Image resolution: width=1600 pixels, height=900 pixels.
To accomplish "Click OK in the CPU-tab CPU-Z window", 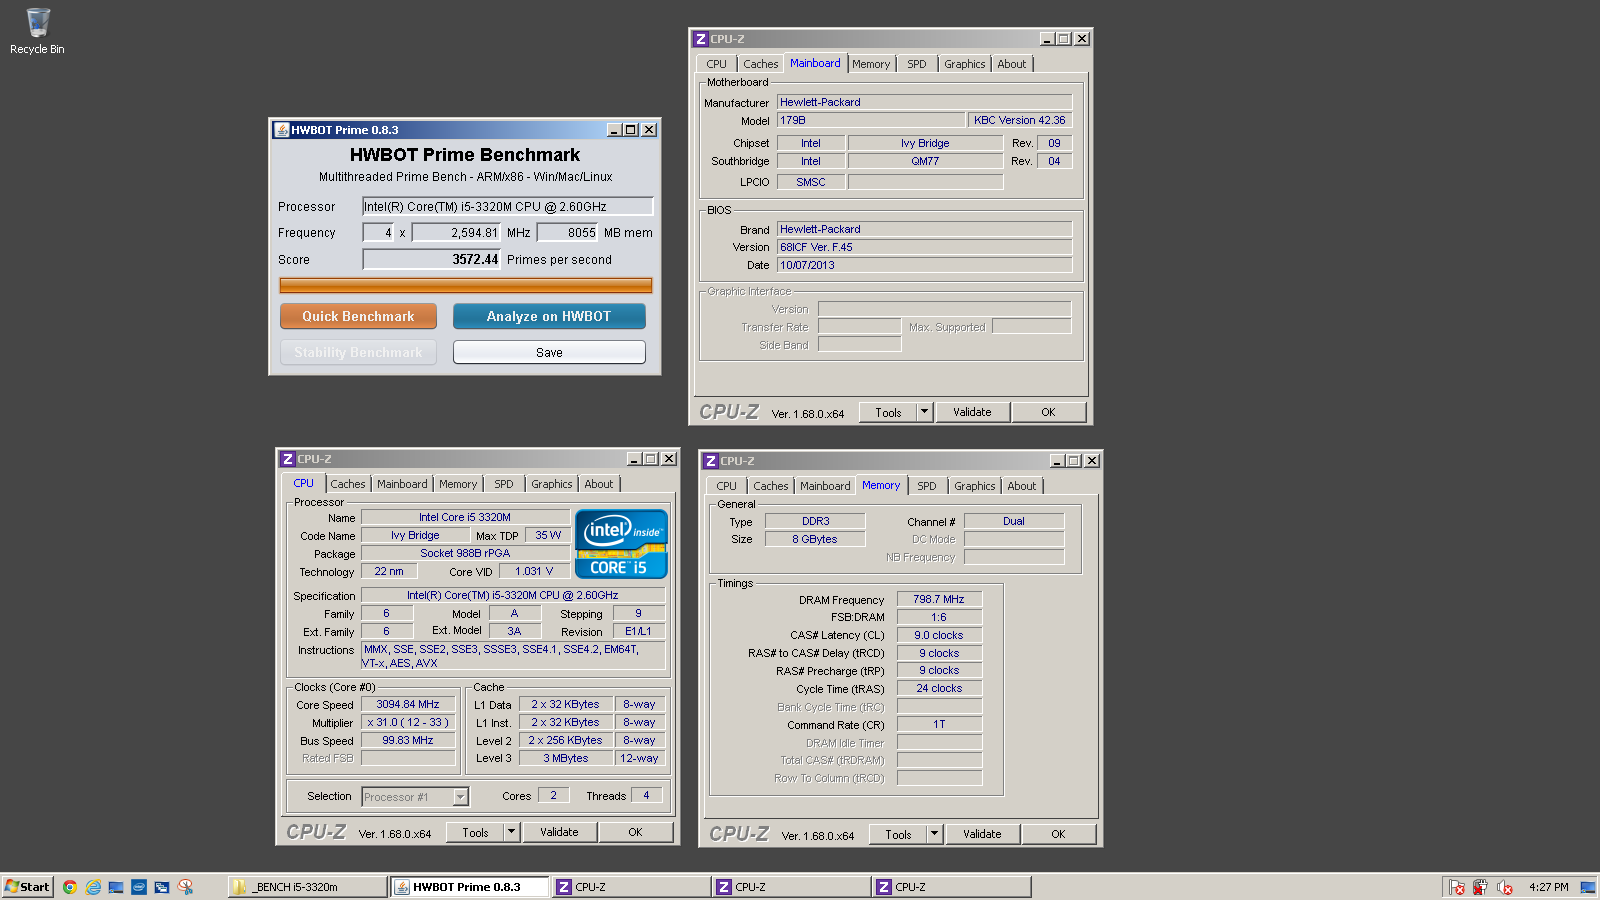I will click(635, 832).
